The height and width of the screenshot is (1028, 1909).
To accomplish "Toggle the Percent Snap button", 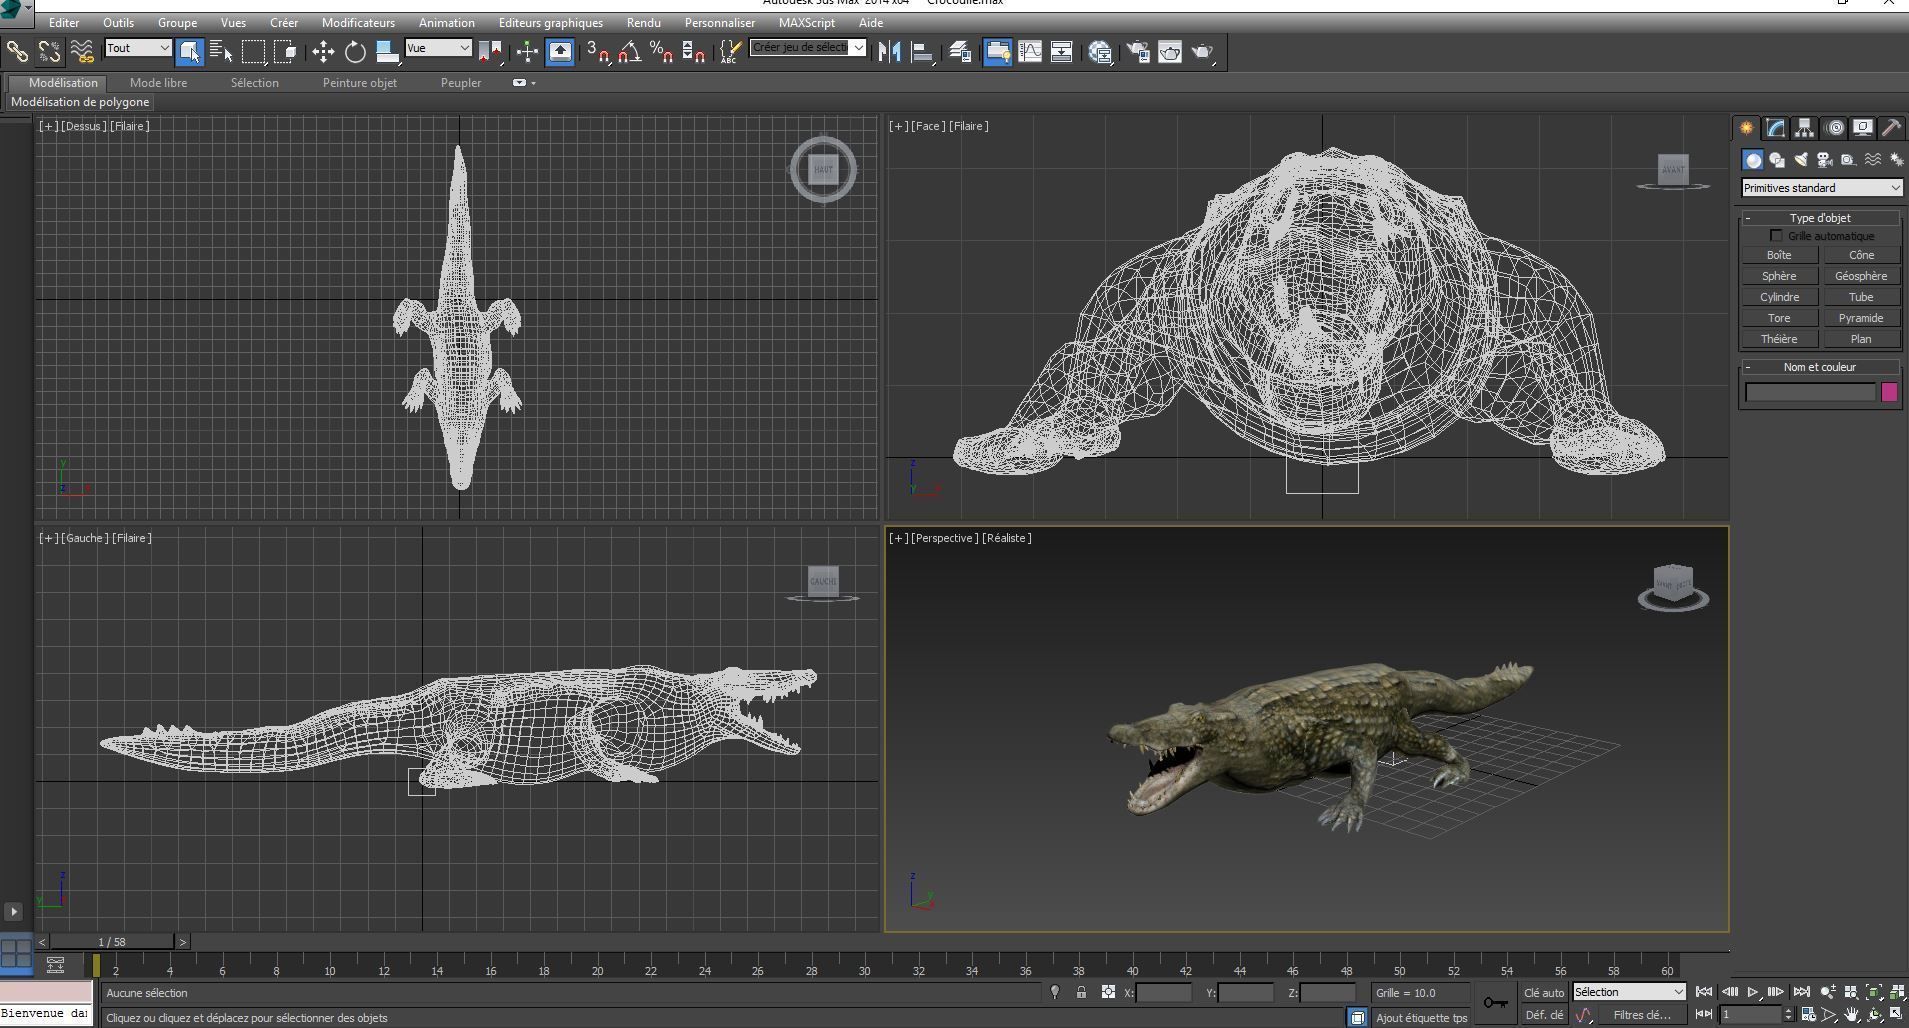I will tap(661, 51).
